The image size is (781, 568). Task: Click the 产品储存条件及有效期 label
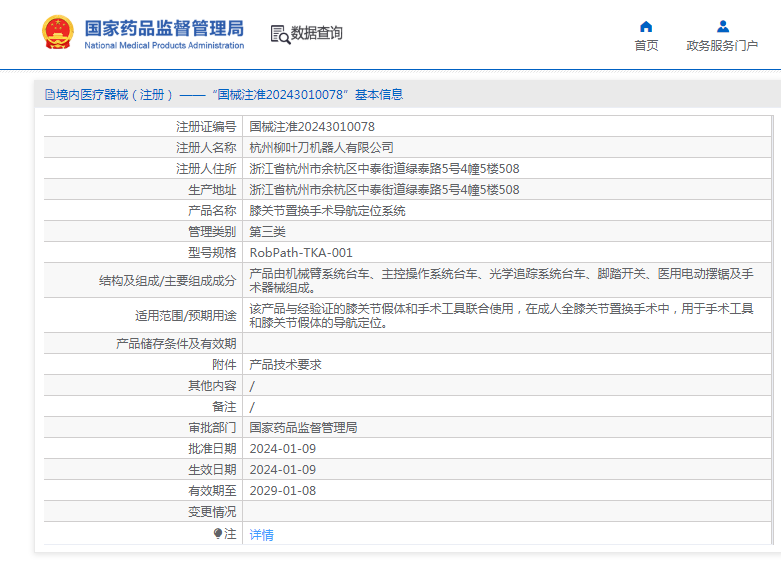[x=176, y=344]
